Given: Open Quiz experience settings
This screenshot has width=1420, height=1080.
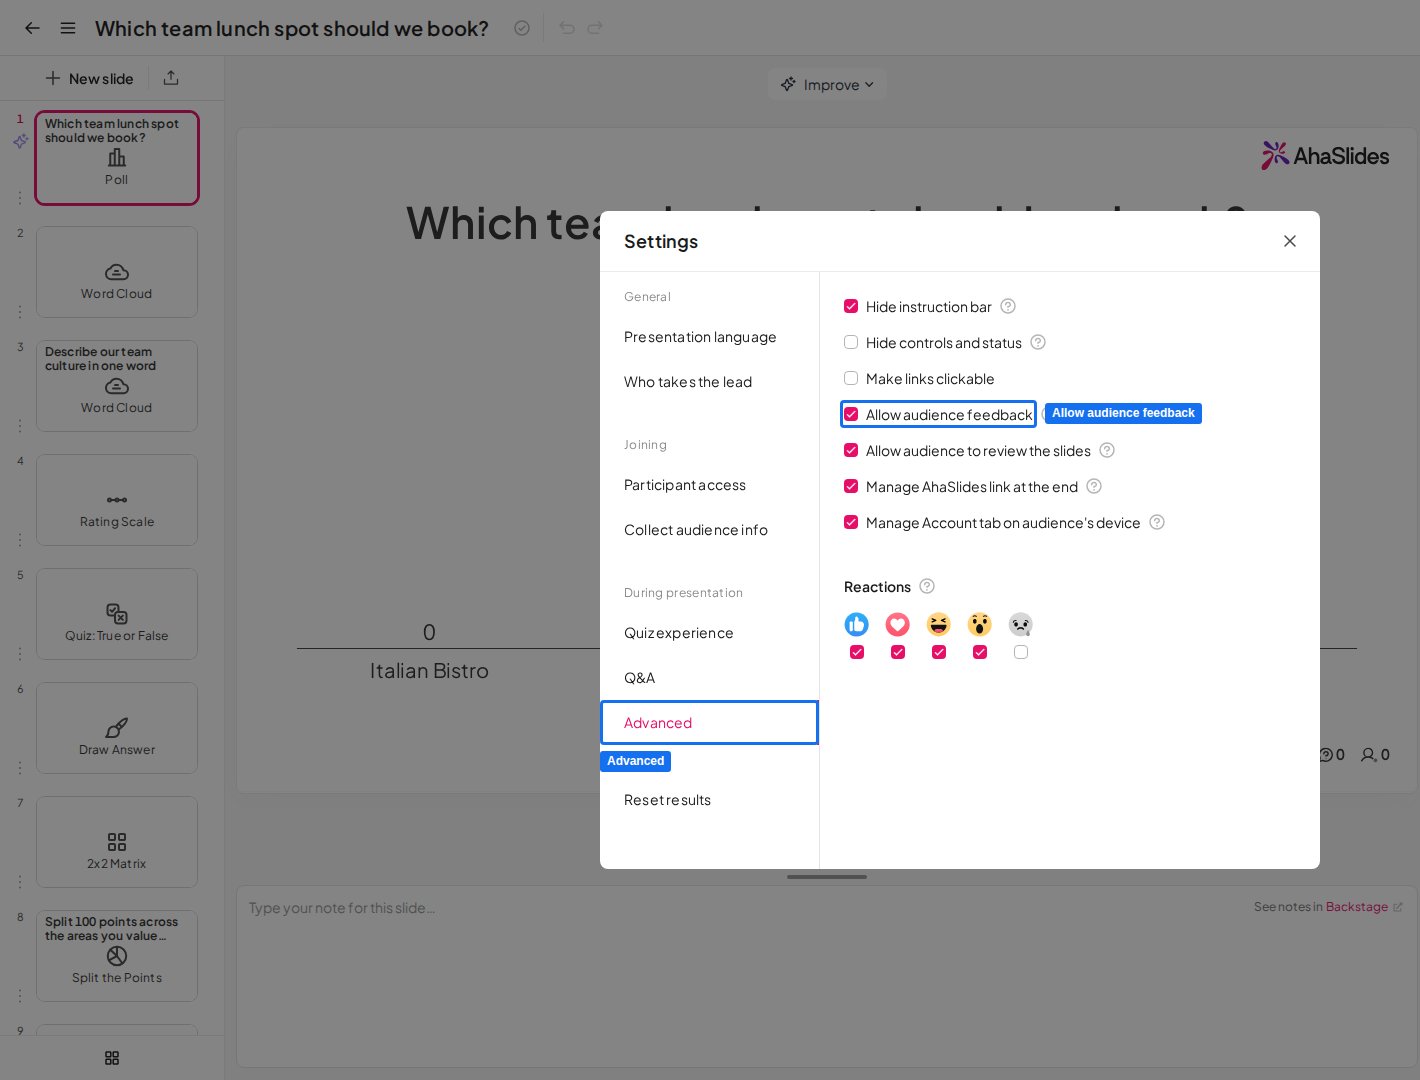Looking at the screenshot, I should click(709, 633).
